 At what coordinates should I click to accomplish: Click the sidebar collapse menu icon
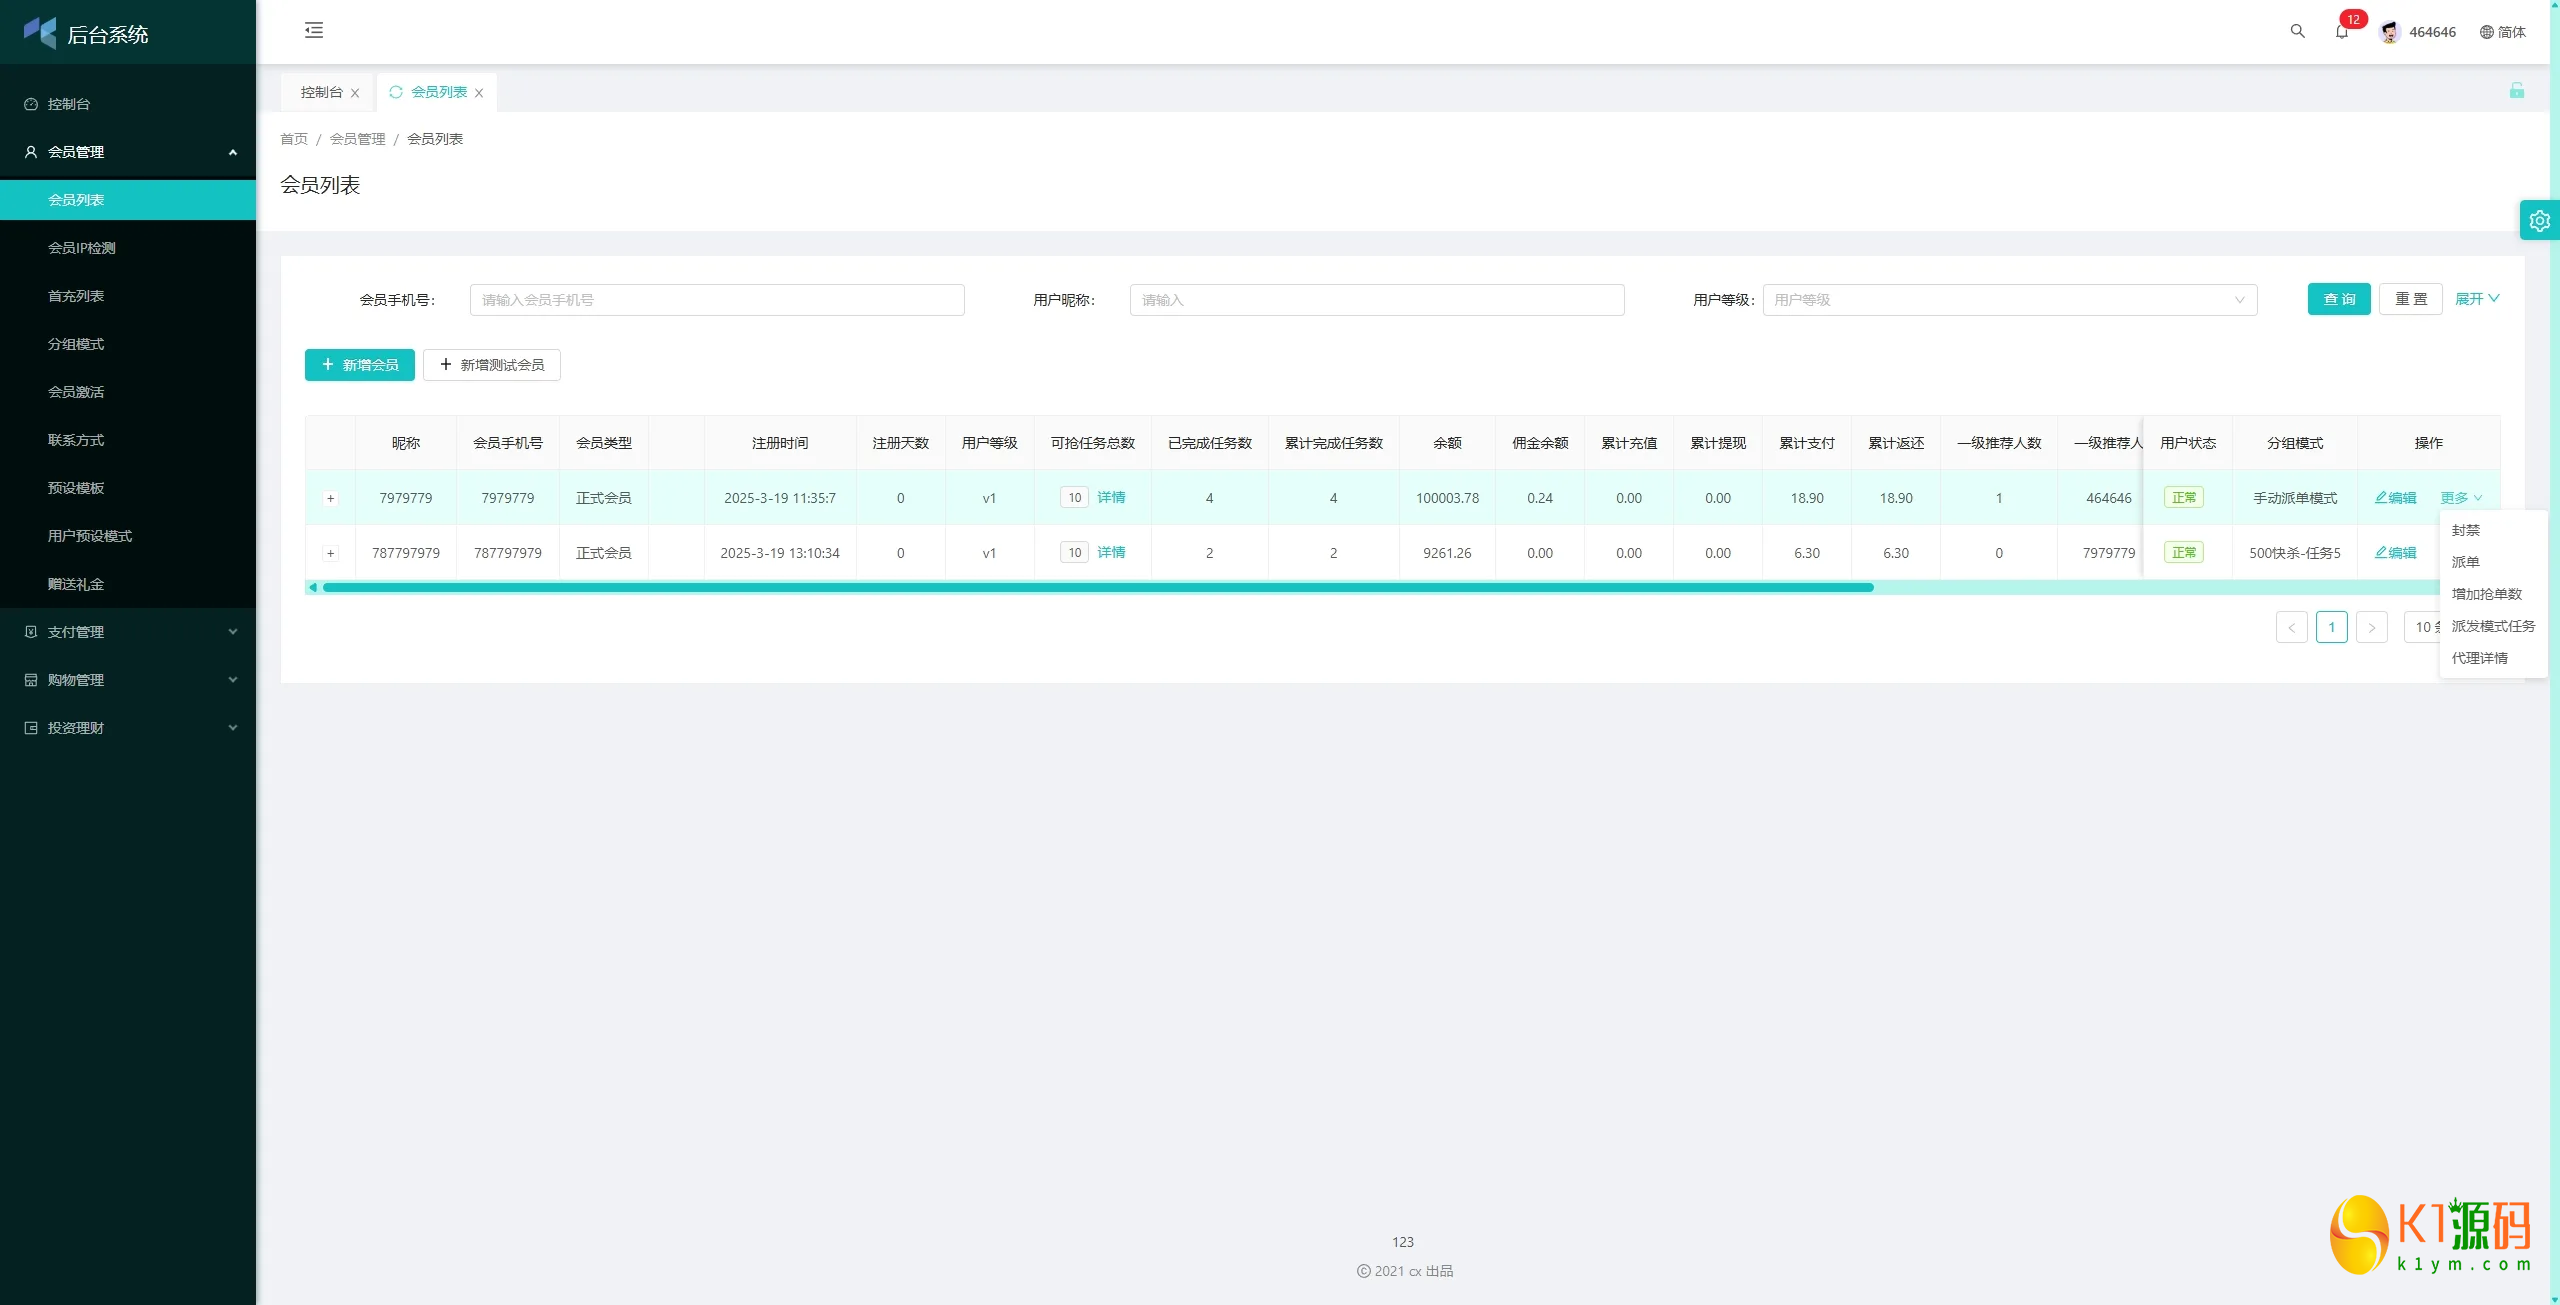point(314,30)
